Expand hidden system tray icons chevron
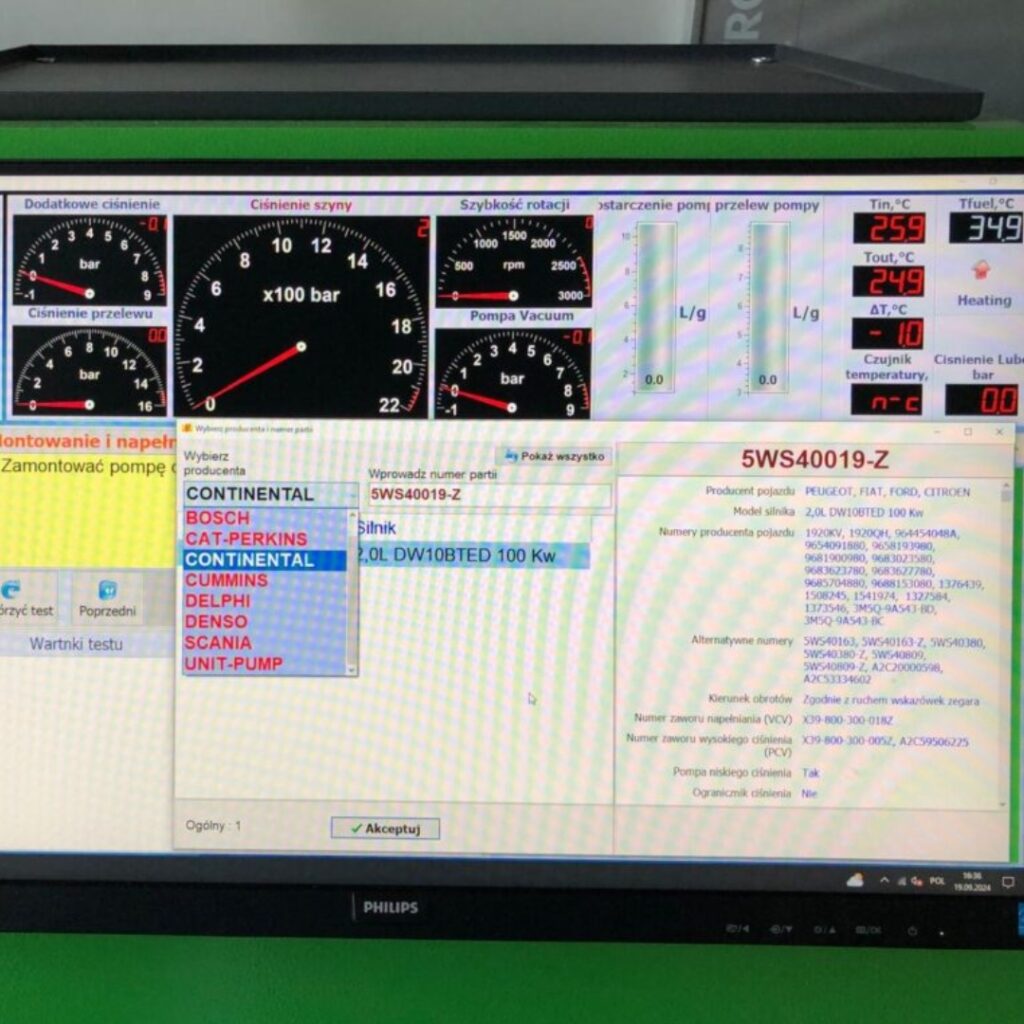Viewport: 1024px width, 1024px height. click(x=884, y=880)
